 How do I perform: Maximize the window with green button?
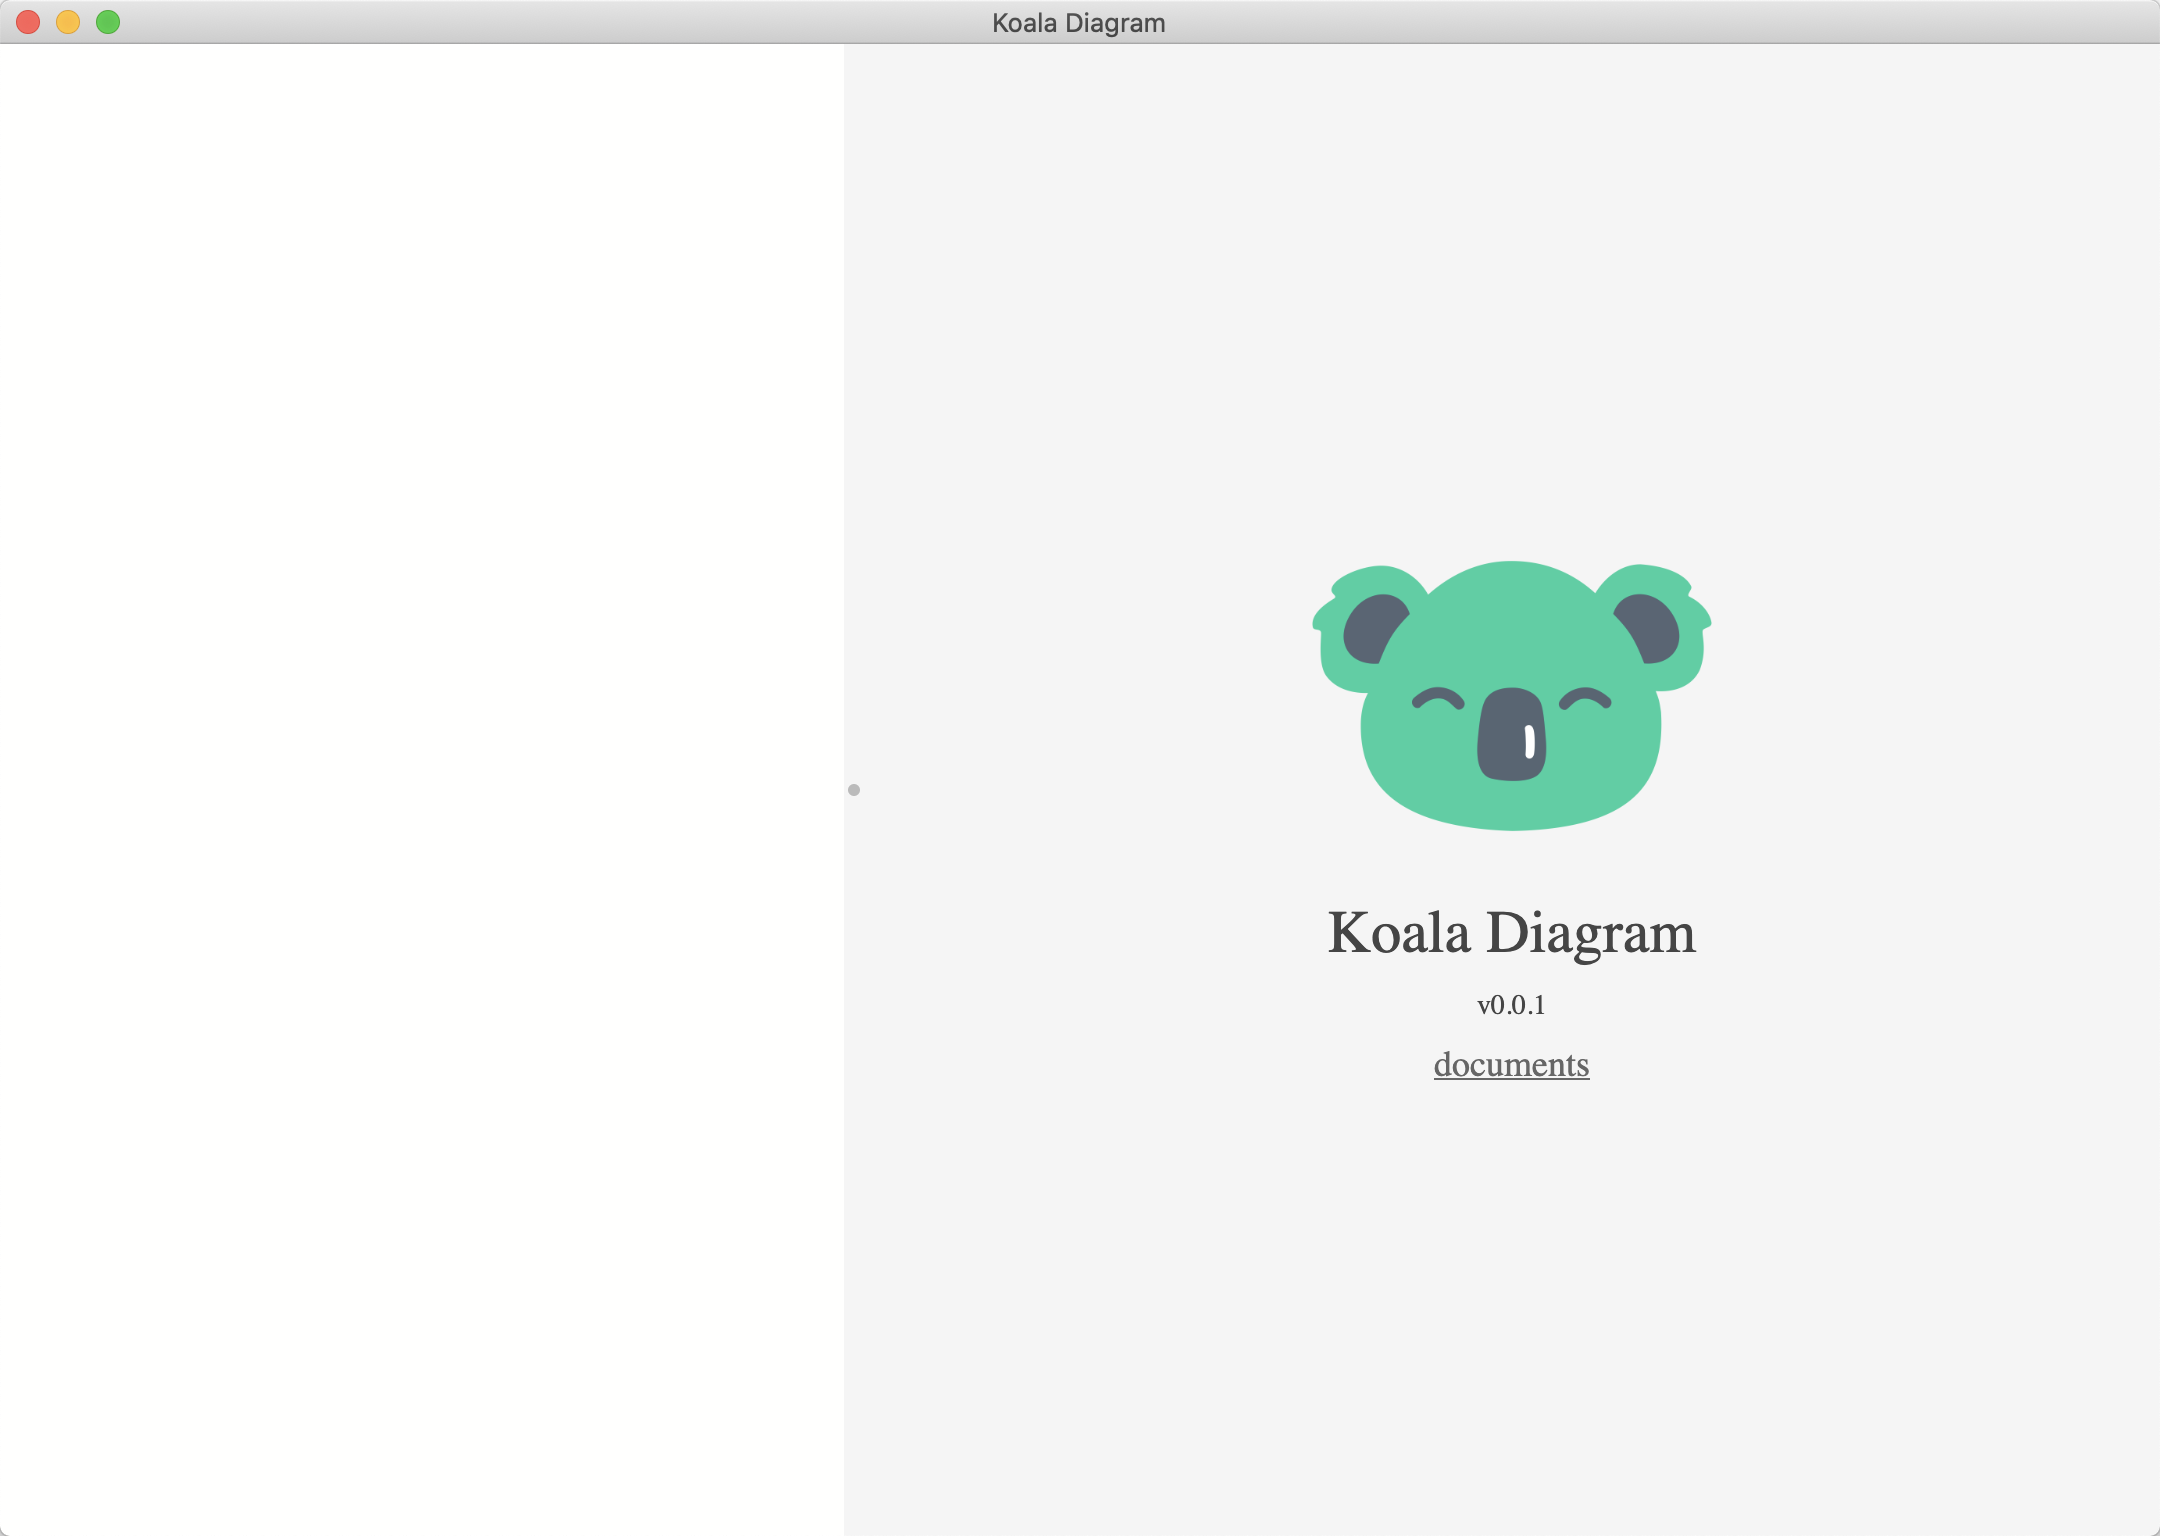(108, 22)
